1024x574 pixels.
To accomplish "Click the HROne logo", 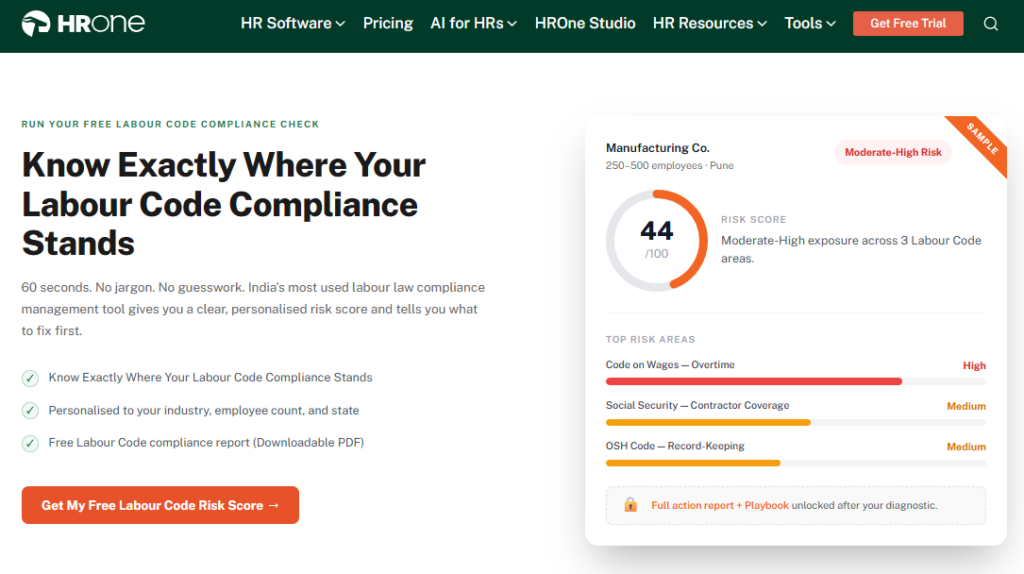I will click(83, 24).
